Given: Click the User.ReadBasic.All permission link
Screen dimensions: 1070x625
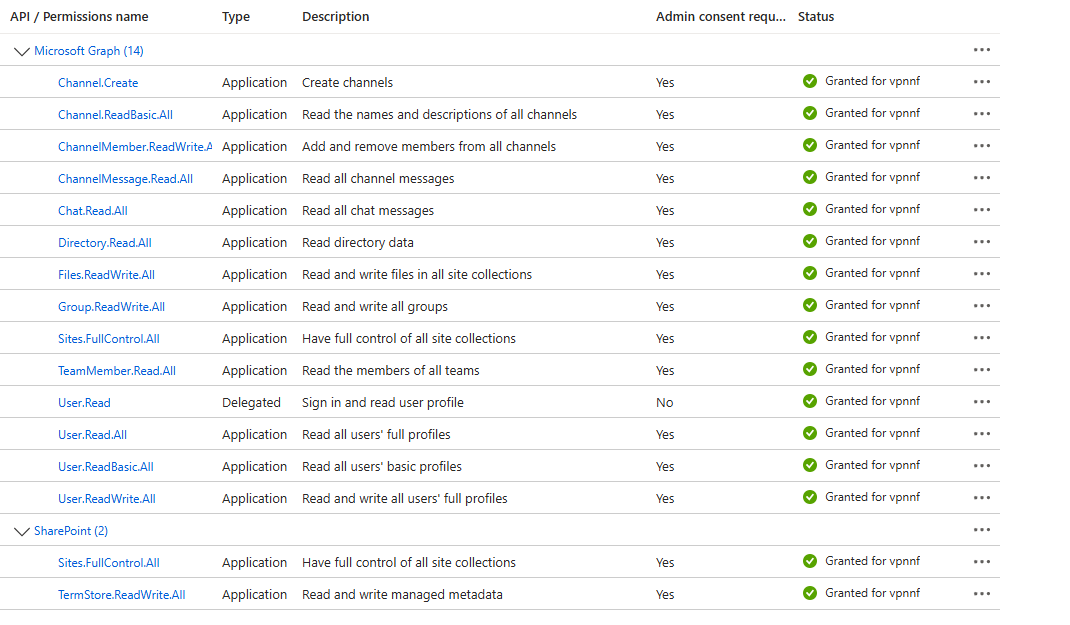Looking at the screenshot, I should (x=105, y=467).
